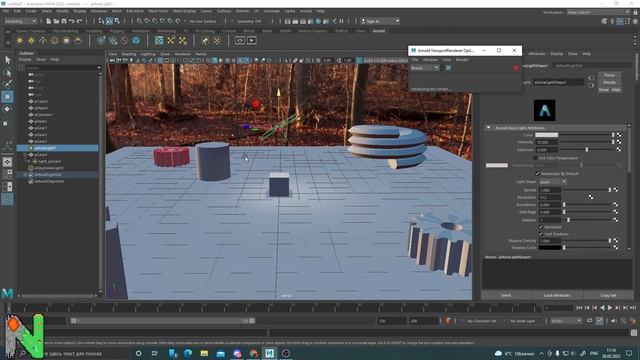
Task: Activate the Paint Selection tool
Action: pyautogui.click(x=7, y=84)
